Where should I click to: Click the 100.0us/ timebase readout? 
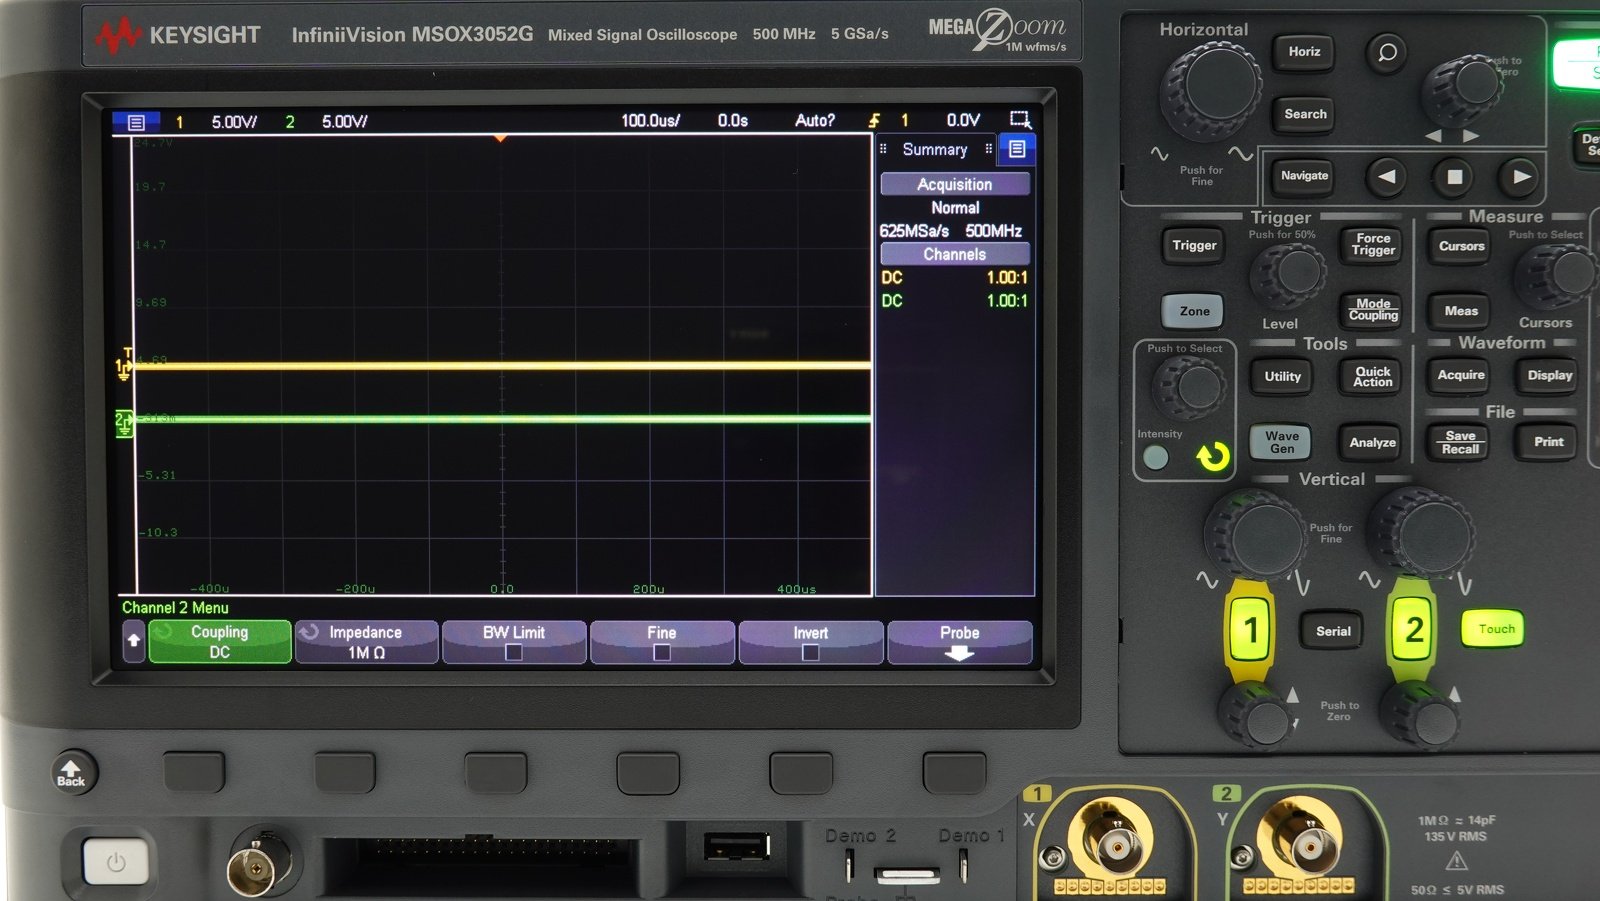(x=650, y=121)
